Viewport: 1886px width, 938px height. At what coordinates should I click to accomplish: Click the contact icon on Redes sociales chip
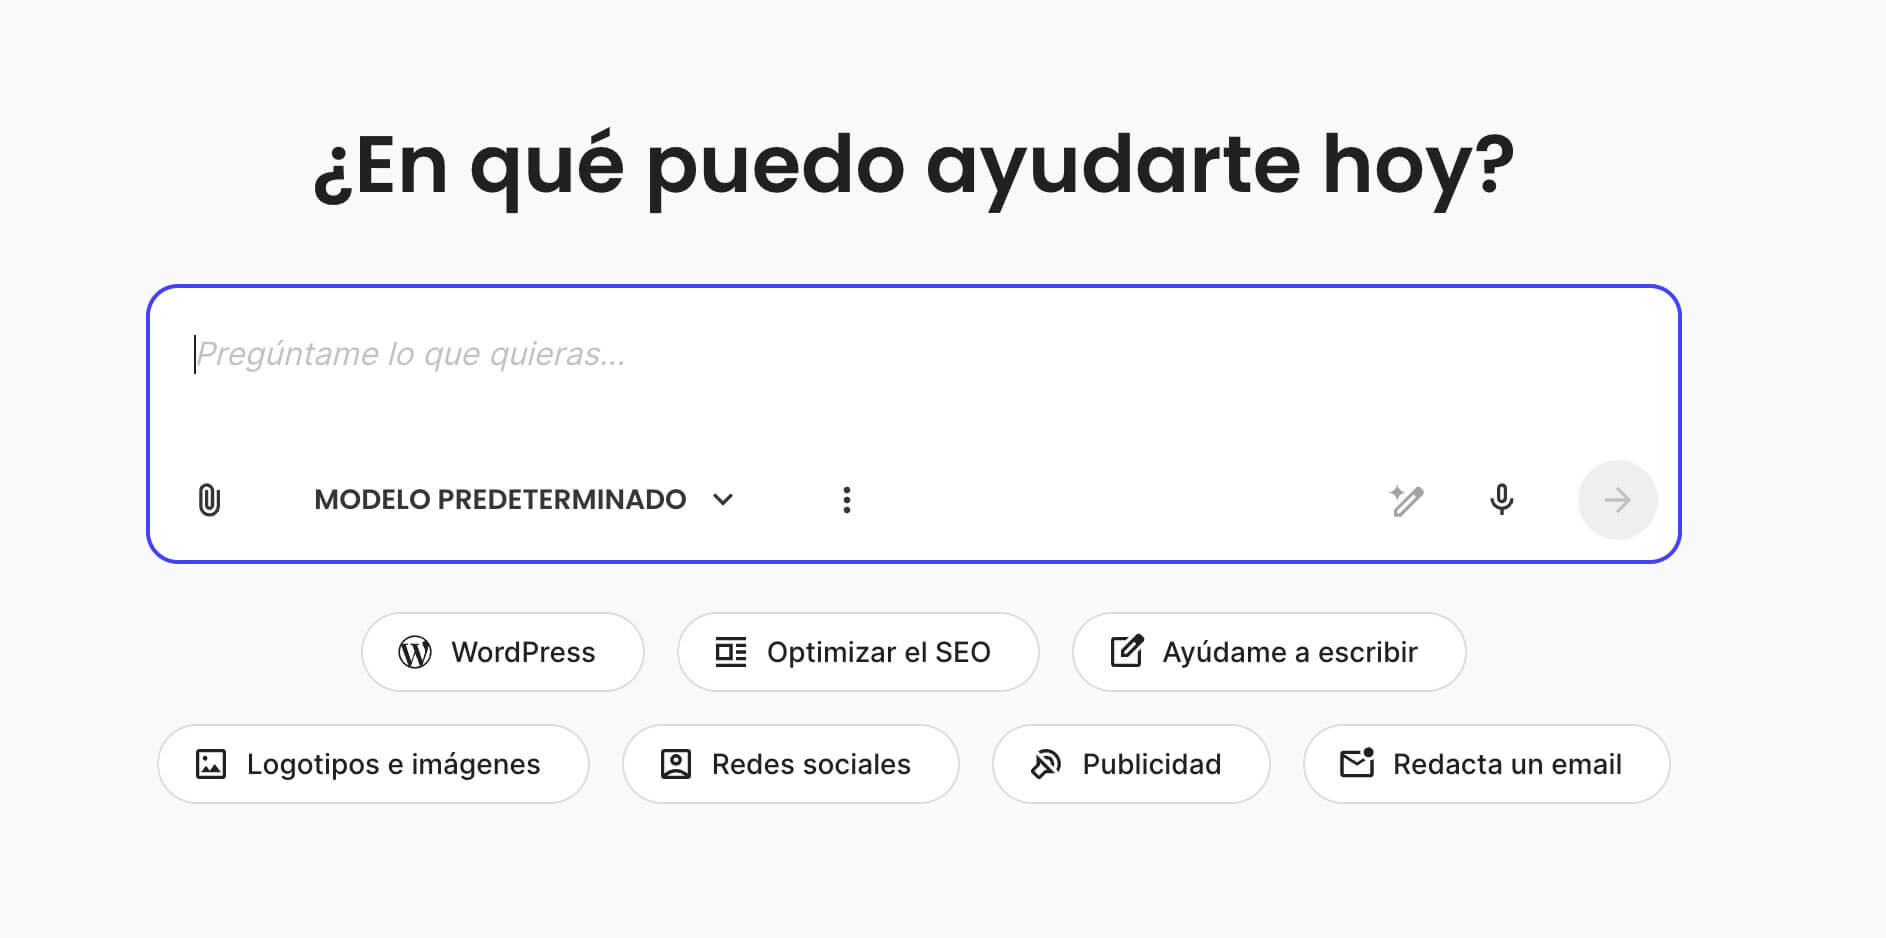[x=675, y=764]
